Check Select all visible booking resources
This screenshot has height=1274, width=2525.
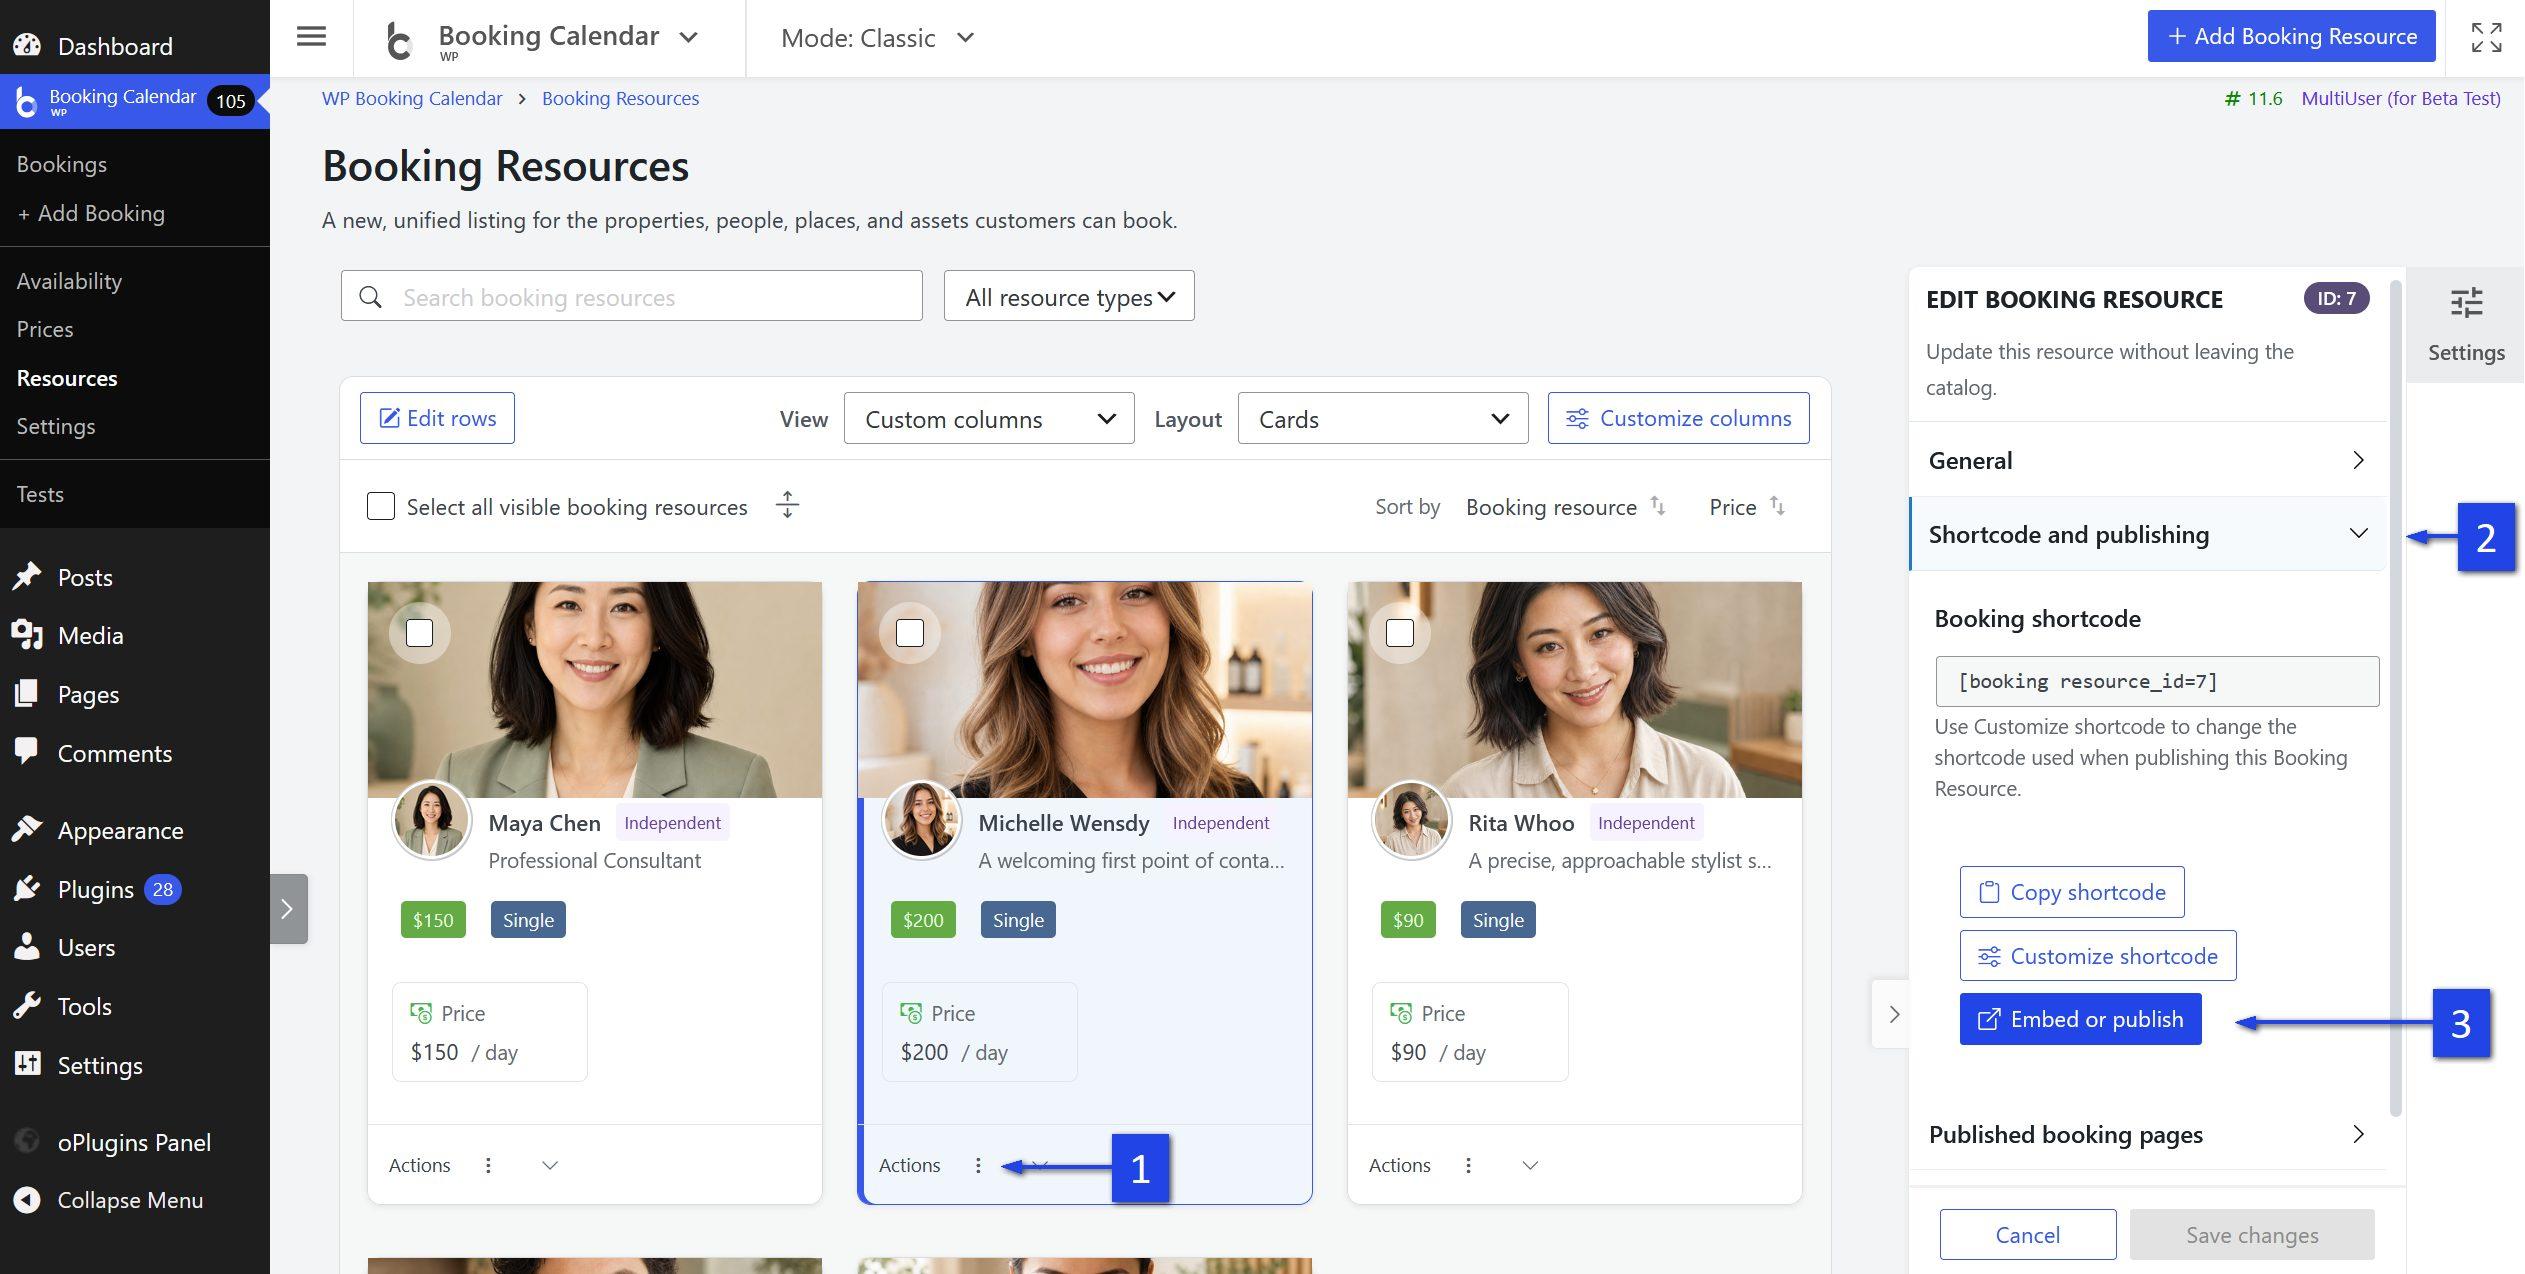tap(381, 506)
